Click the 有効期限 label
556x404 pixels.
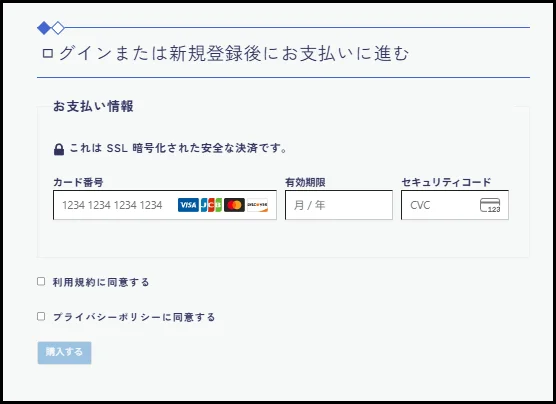click(305, 182)
